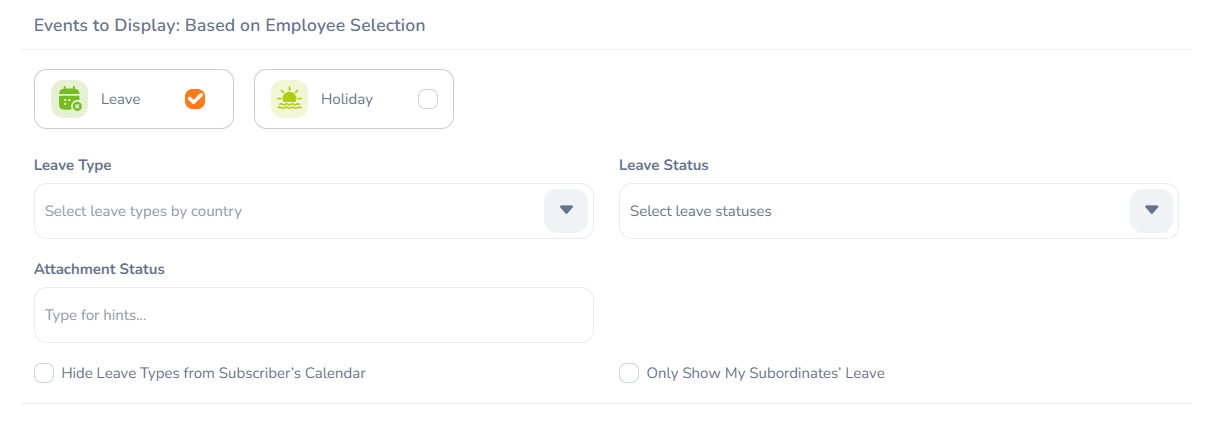Click the 'Leave Type' field label

pos(73,165)
